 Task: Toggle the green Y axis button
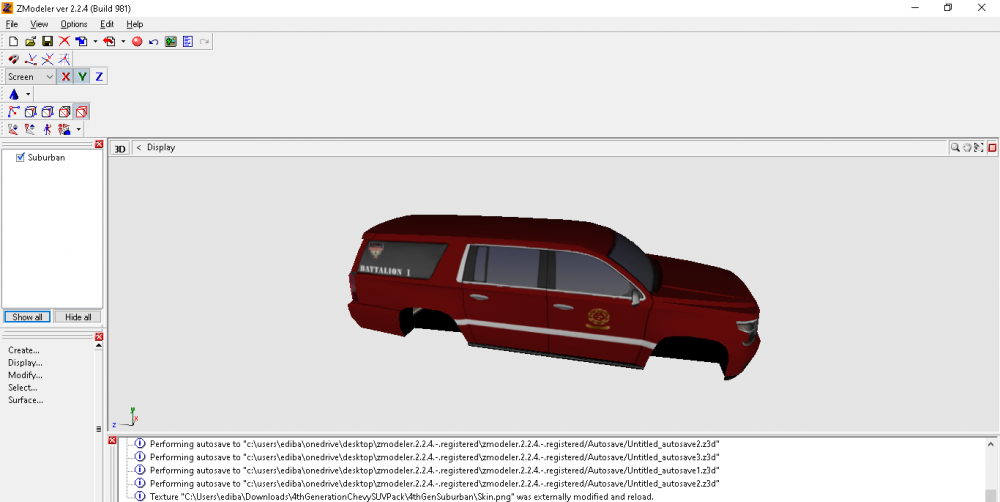coord(82,76)
